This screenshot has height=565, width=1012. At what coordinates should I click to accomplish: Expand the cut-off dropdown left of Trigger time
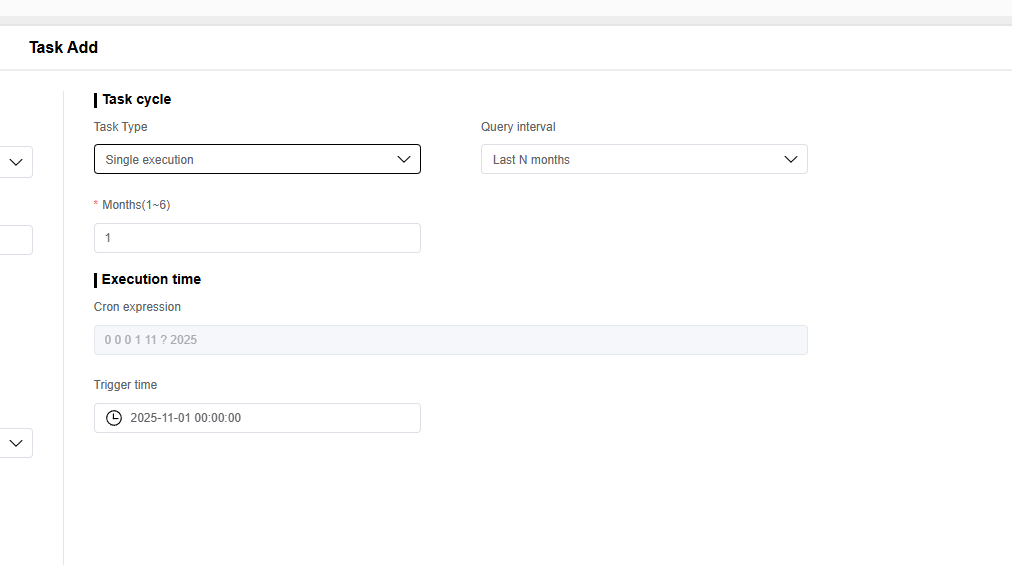(16, 443)
